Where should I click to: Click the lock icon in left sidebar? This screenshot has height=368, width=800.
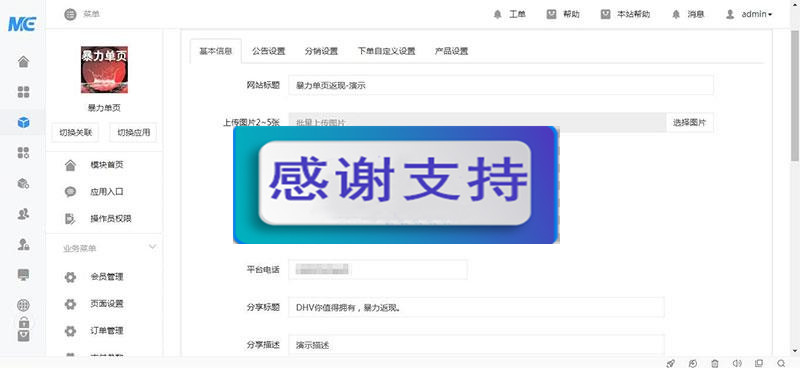(23, 322)
